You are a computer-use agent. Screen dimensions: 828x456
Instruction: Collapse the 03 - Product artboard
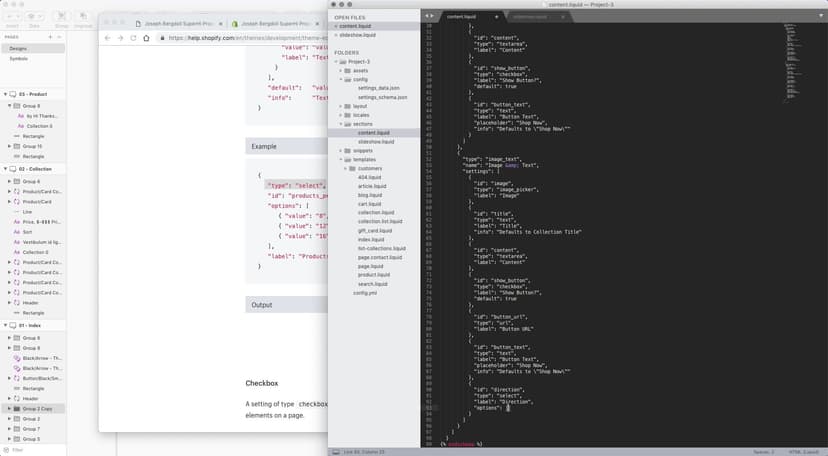tap(4, 93)
